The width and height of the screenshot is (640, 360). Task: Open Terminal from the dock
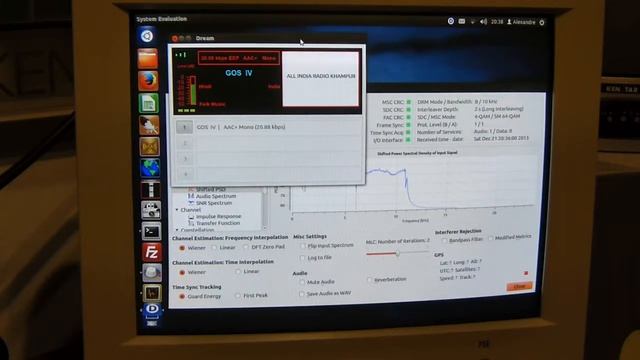coord(151,231)
